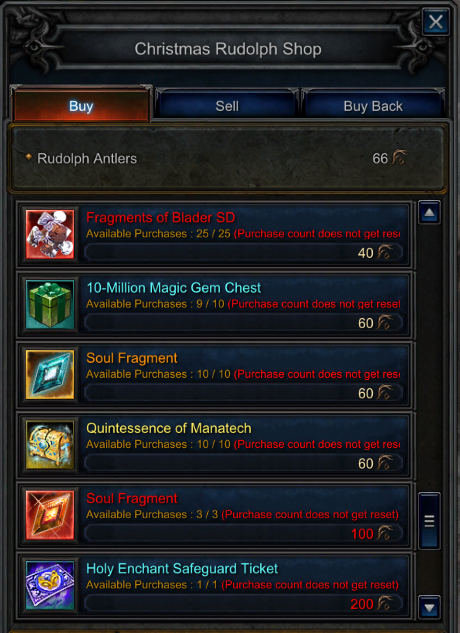The width and height of the screenshot is (460, 633).
Task: Grab the scrollbar thumb handle
Action: click(429, 521)
